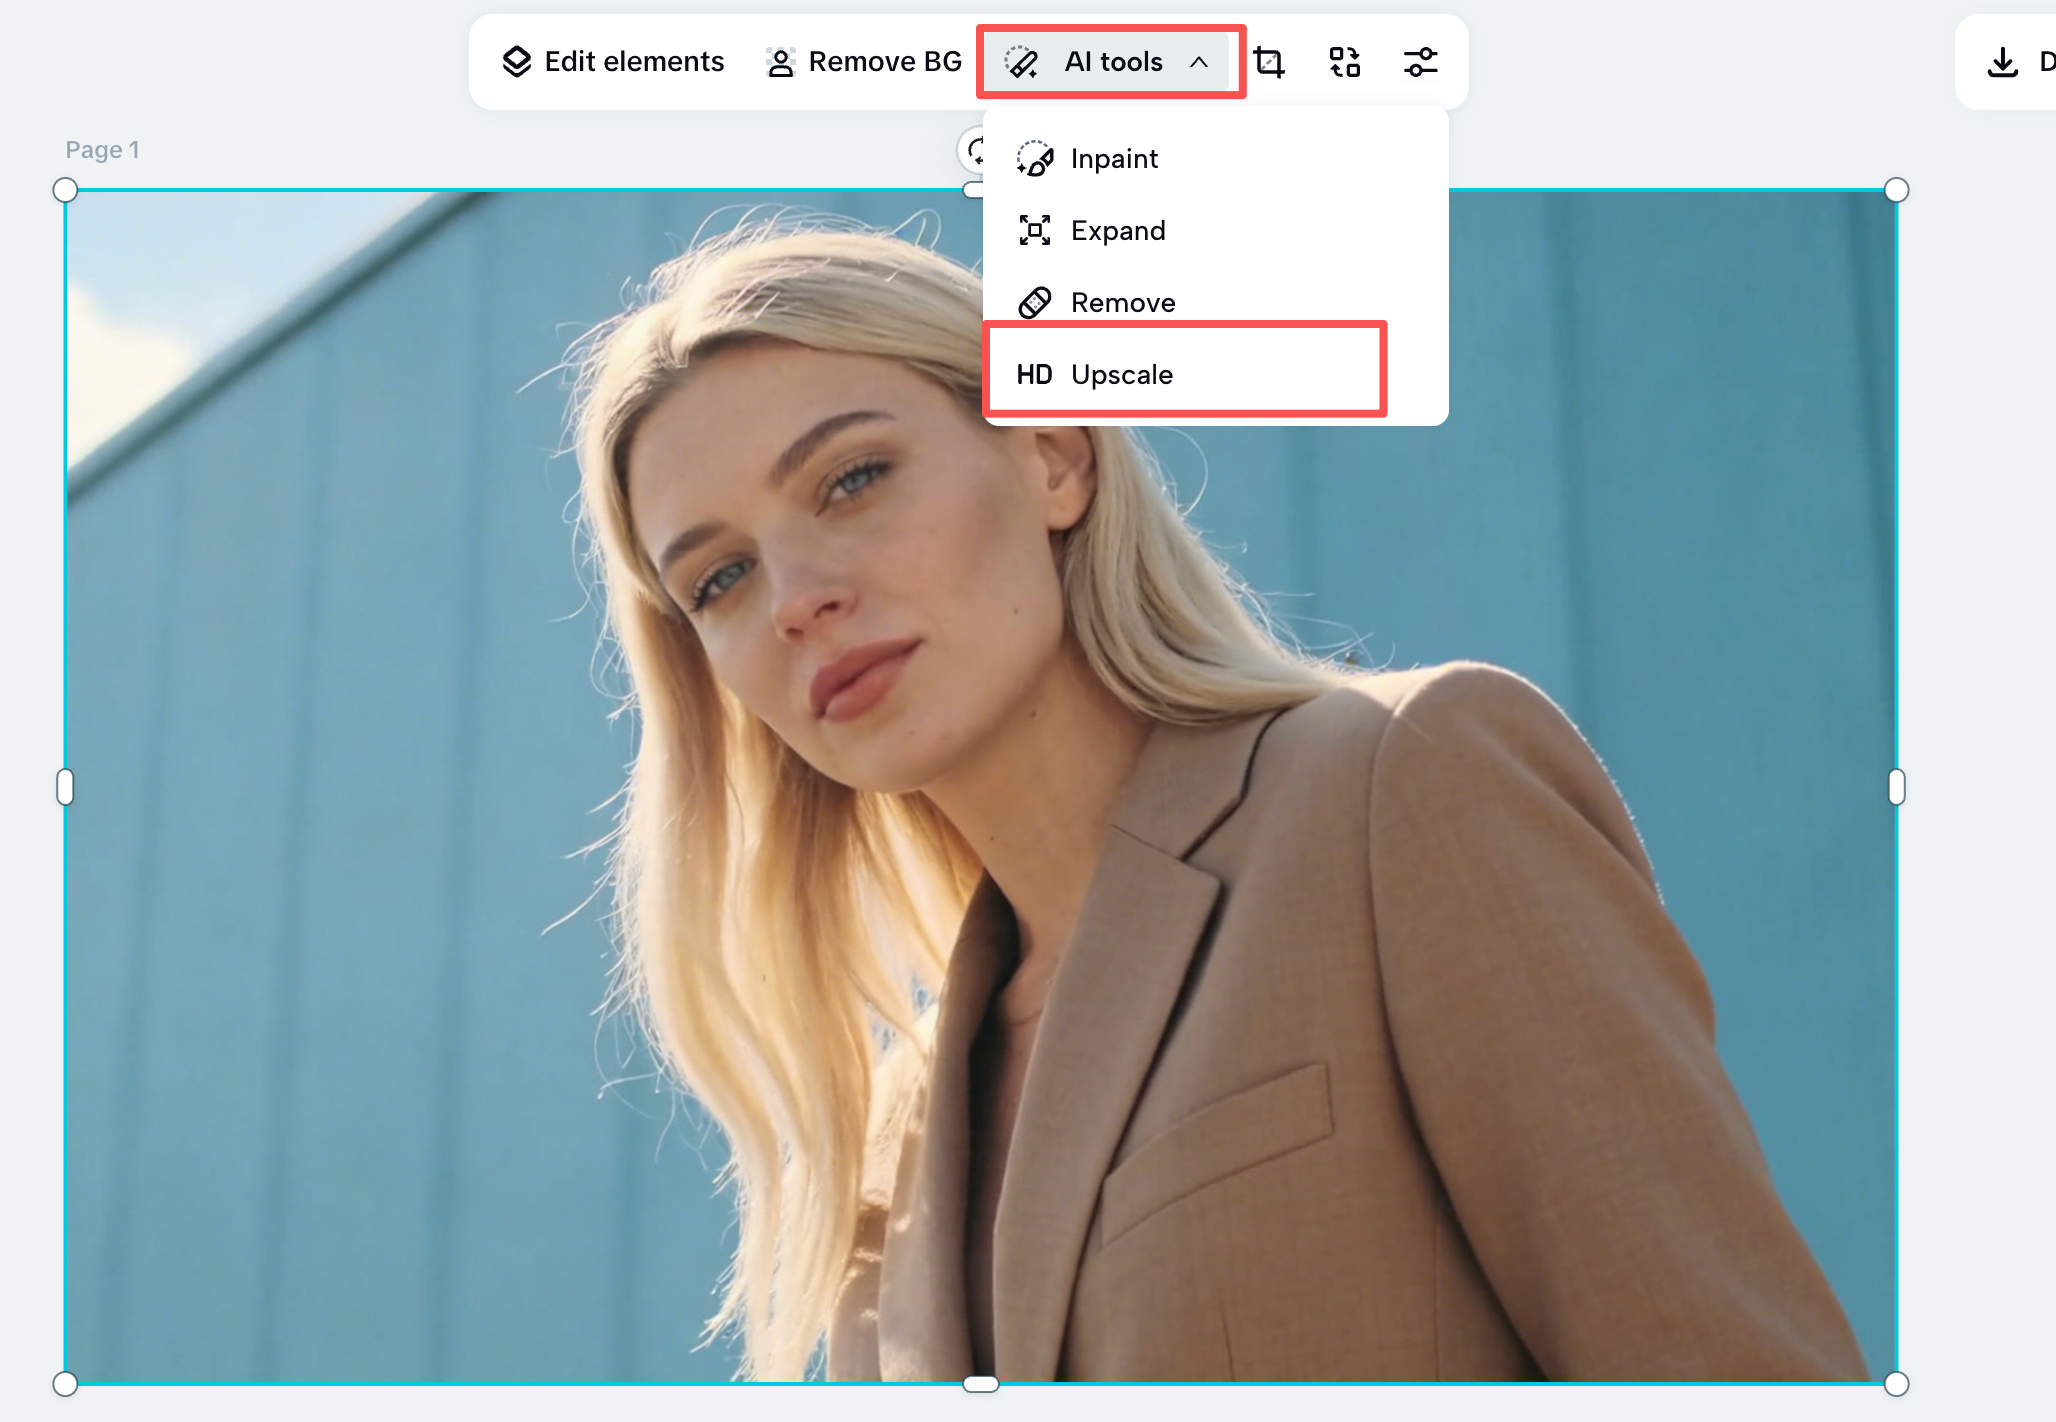Click the Expand arrows icon in the menu
The image size is (2056, 1422).
[1035, 230]
